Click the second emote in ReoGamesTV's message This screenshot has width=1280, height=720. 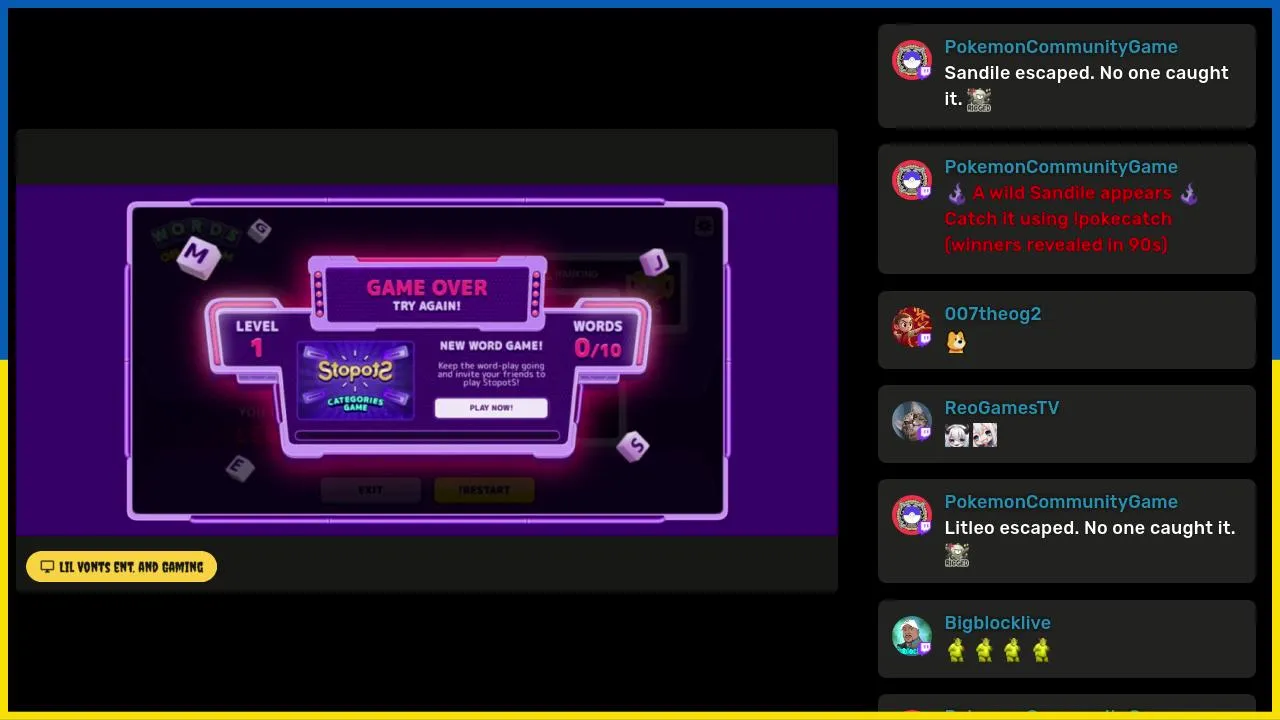coord(985,435)
